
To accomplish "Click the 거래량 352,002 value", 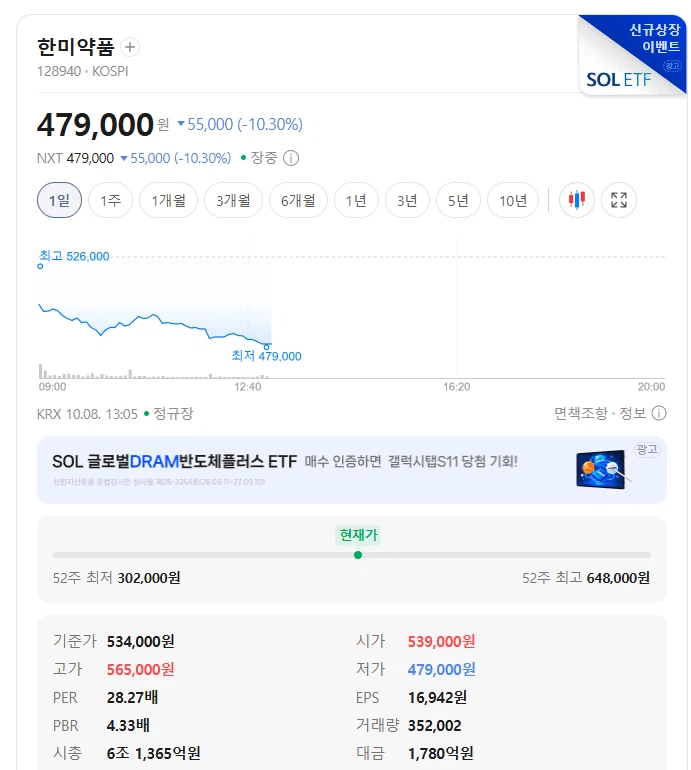I will click(435, 725).
